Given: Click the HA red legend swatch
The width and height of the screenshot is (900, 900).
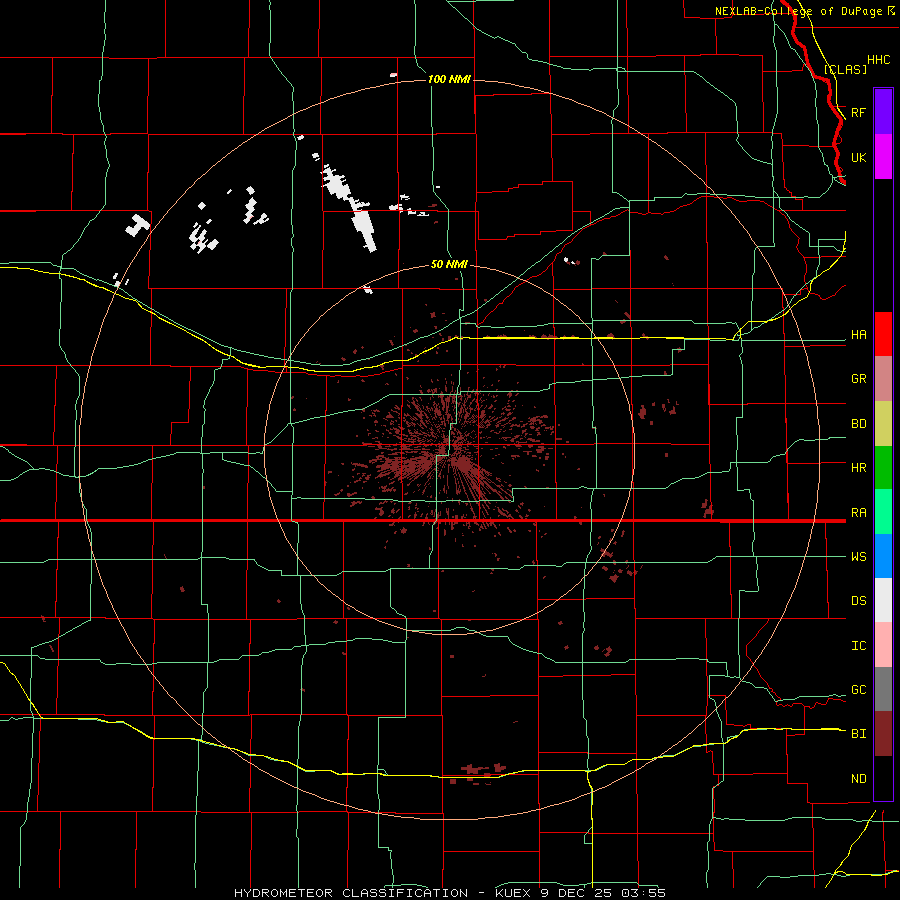Looking at the screenshot, I should (883, 334).
